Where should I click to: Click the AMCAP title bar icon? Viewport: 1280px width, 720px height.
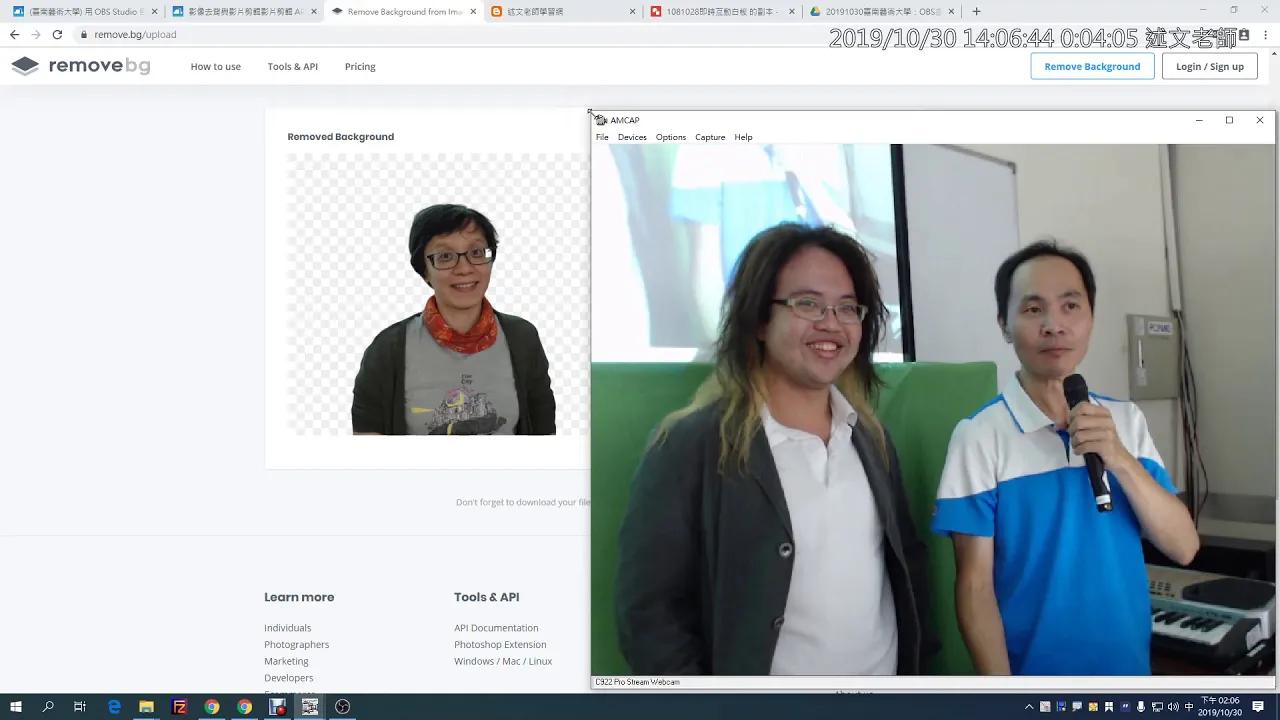pos(601,120)
